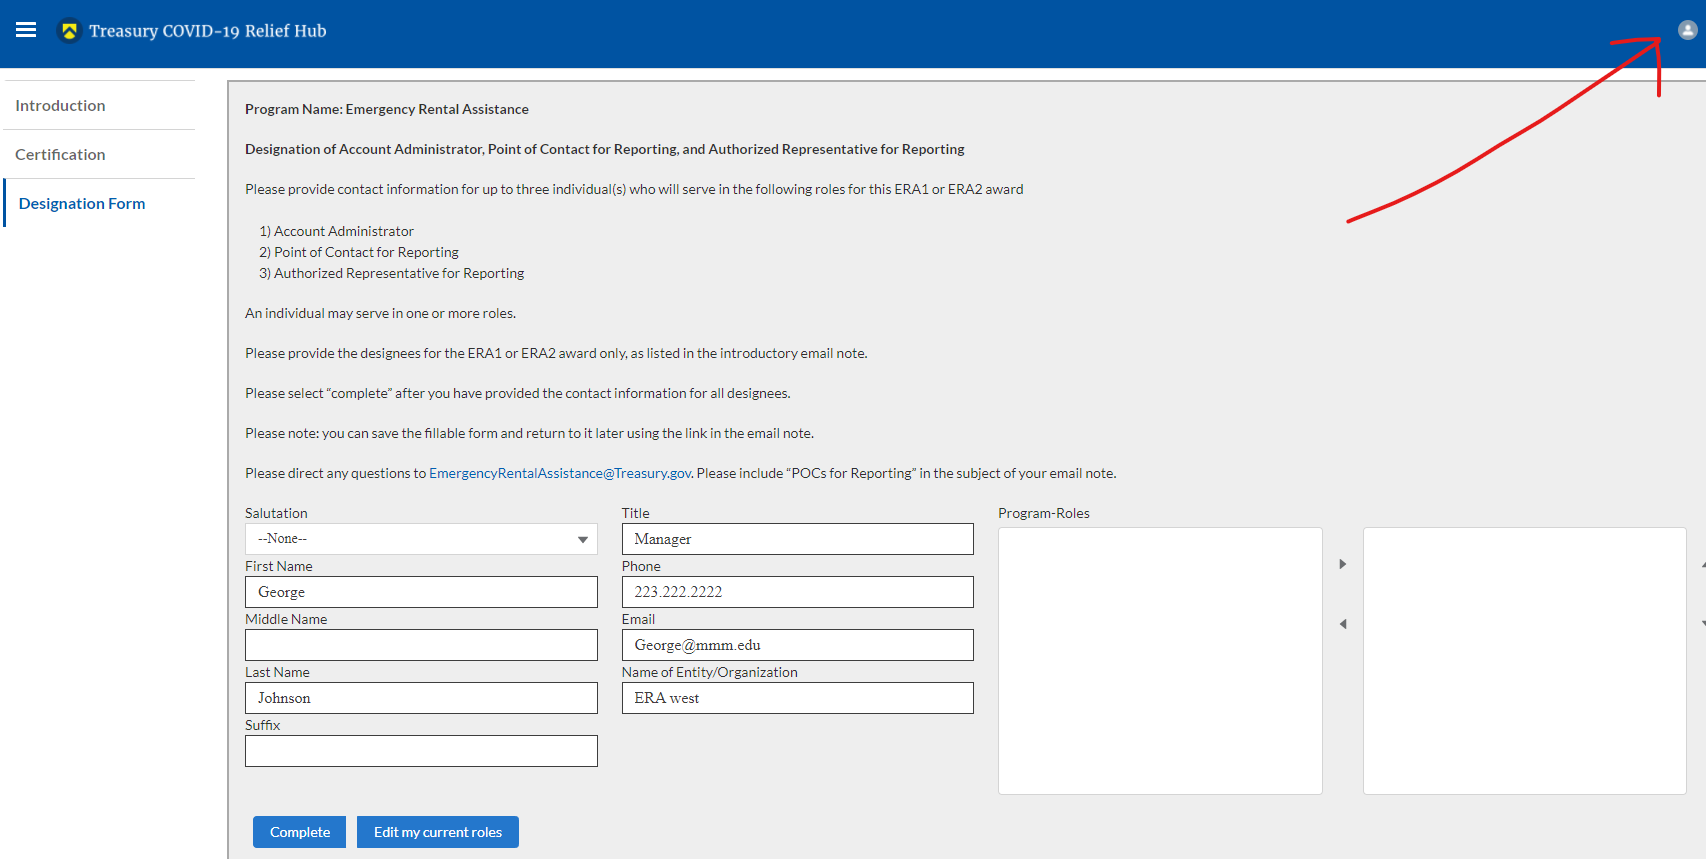Focus the Phone number field

click(797, 592)
